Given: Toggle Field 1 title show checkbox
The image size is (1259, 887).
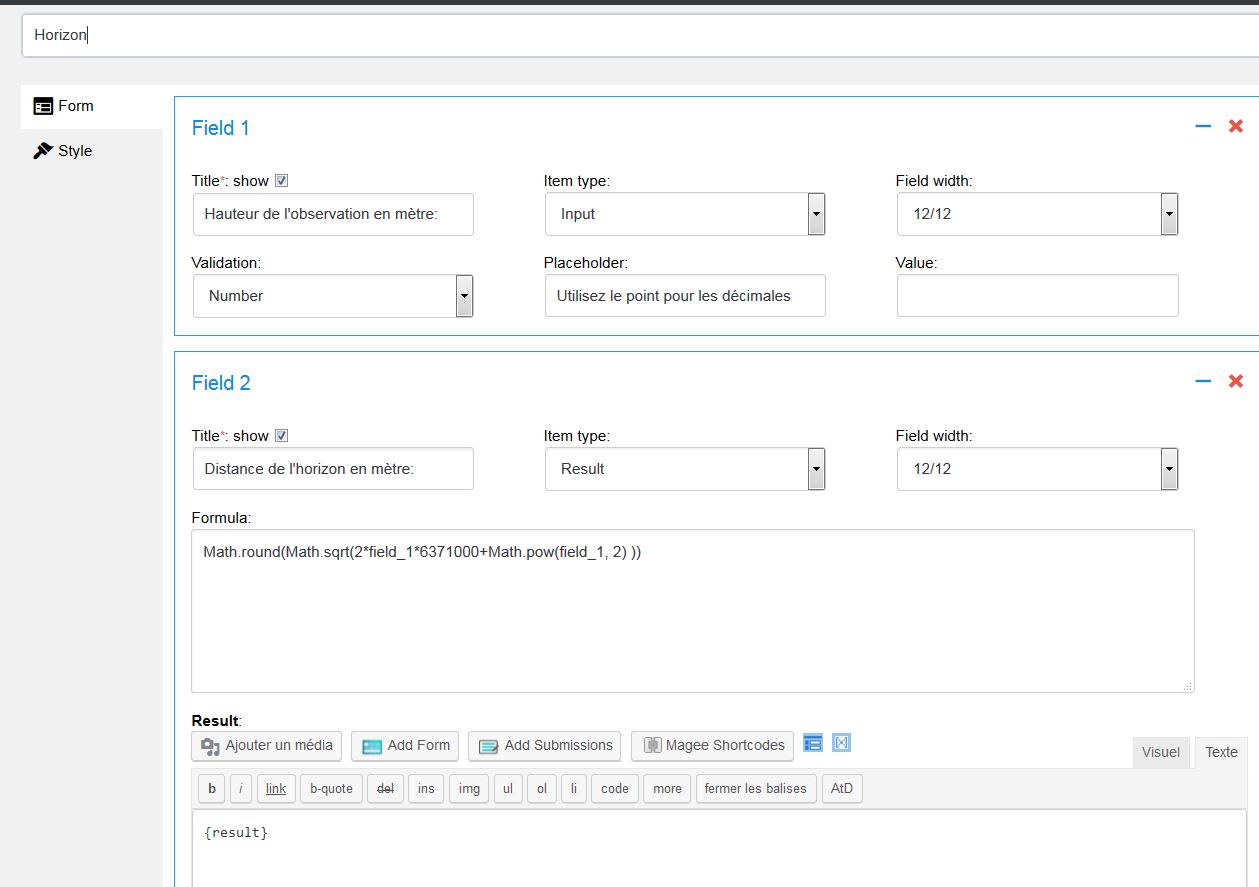Looking at the screenshot, I should coord(281,181).
